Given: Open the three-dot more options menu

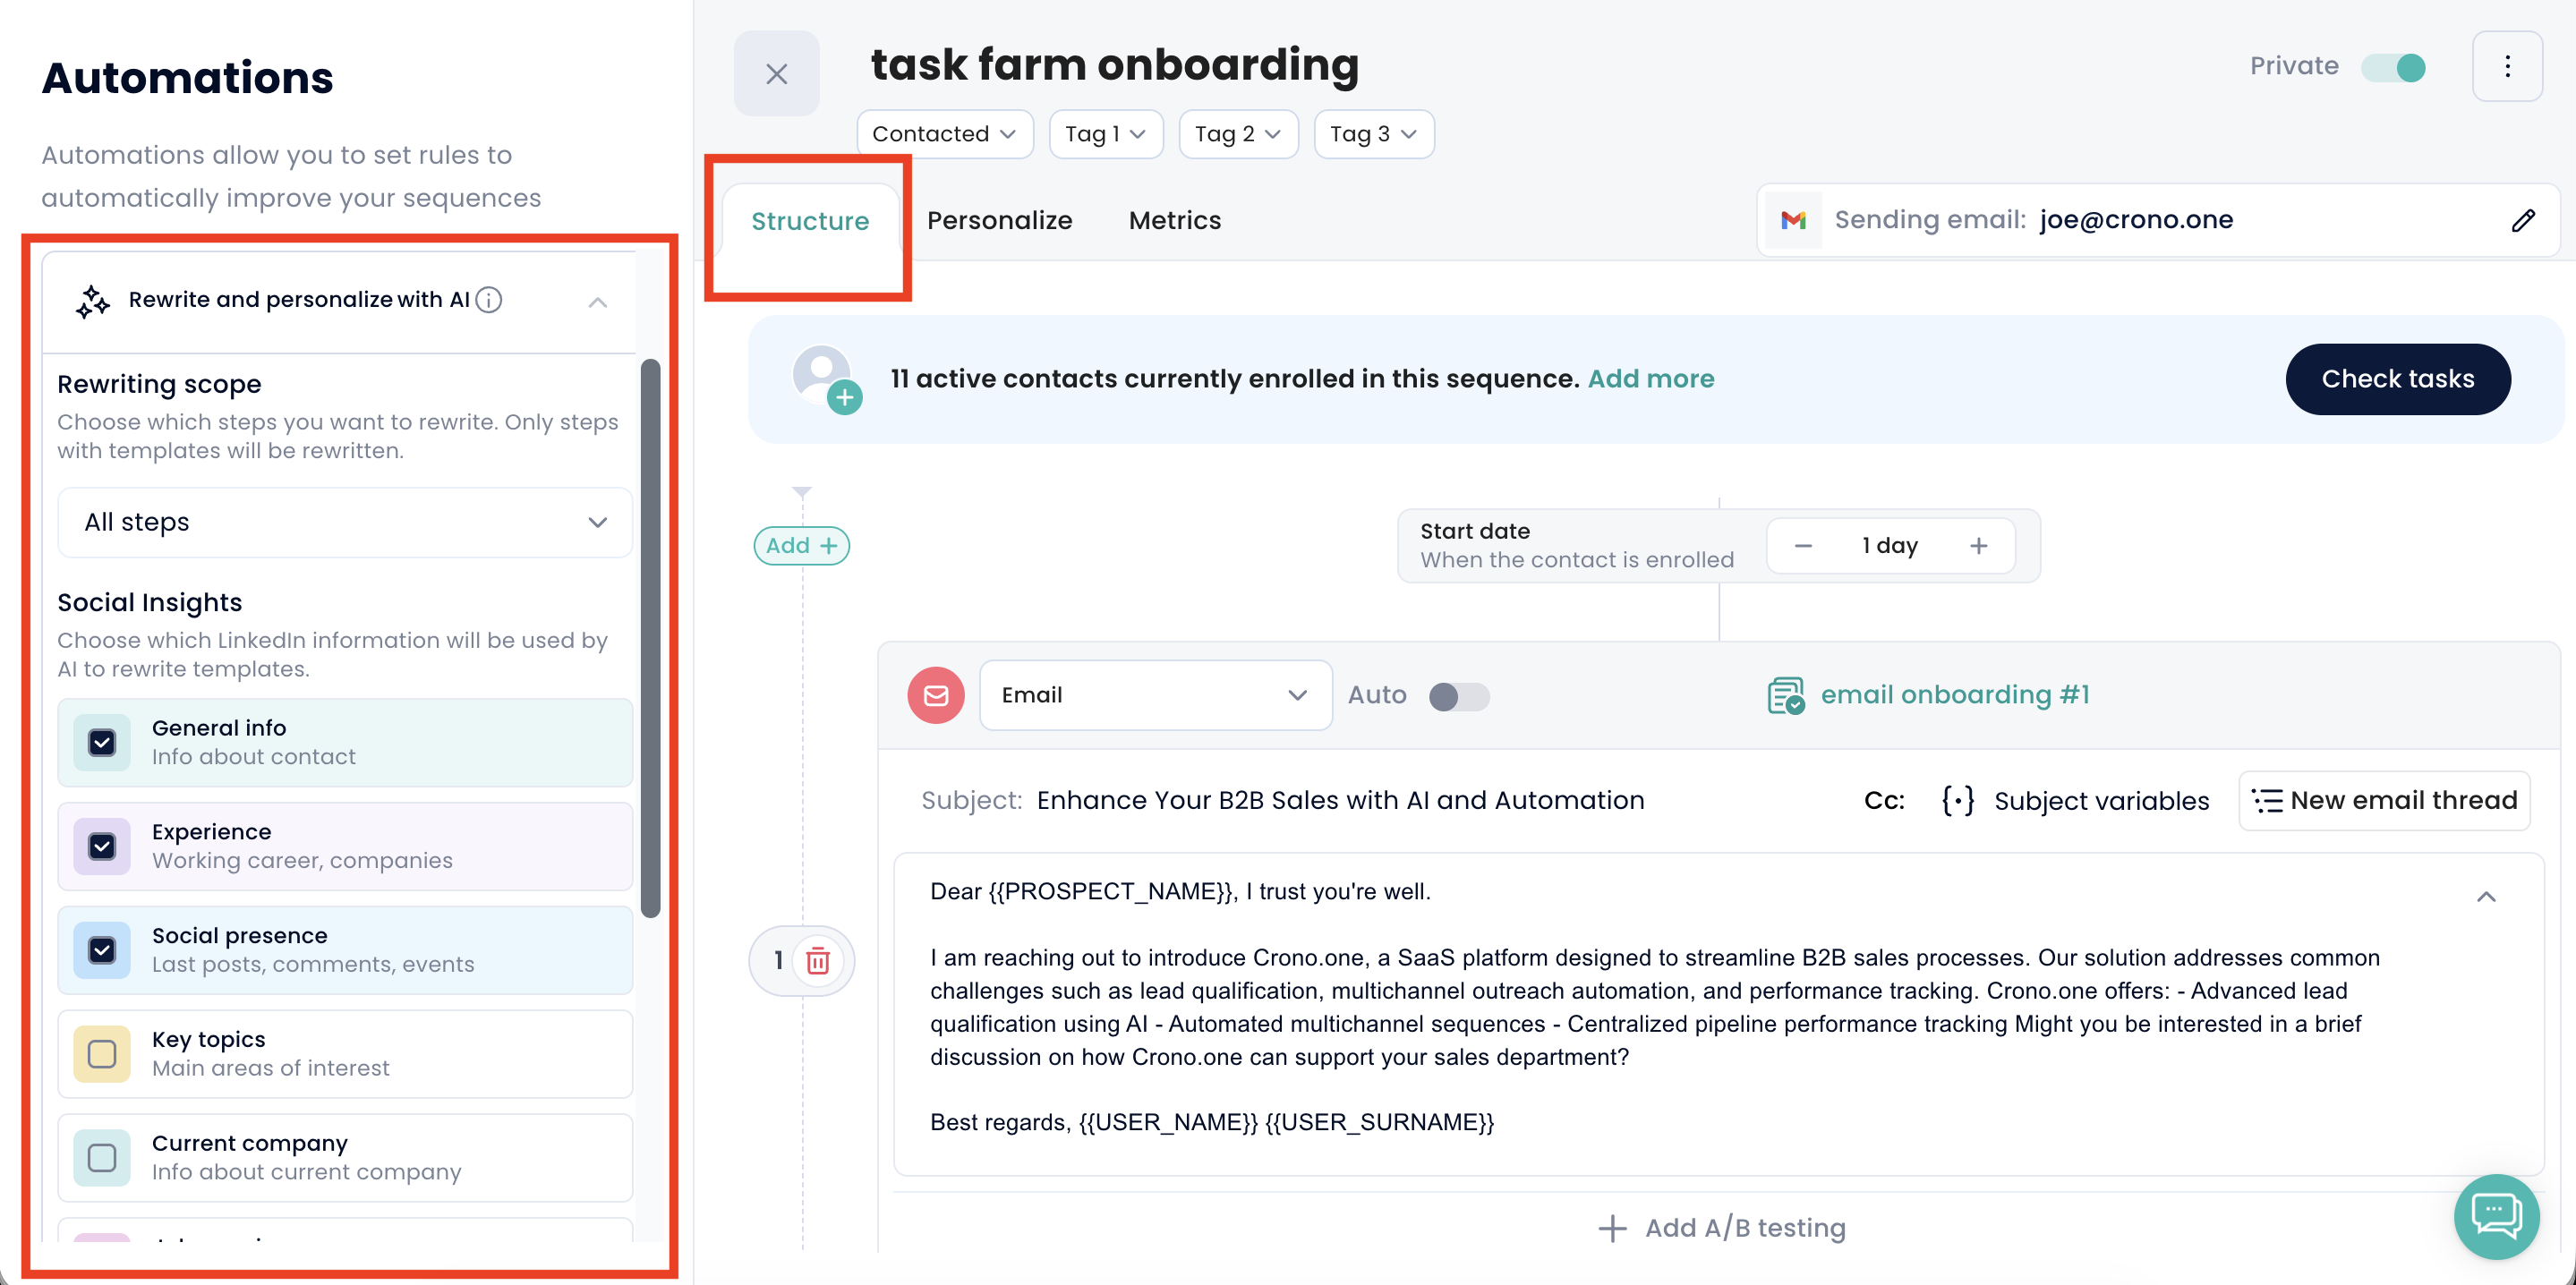Looking at the screenshot, I should [2506, 67].
